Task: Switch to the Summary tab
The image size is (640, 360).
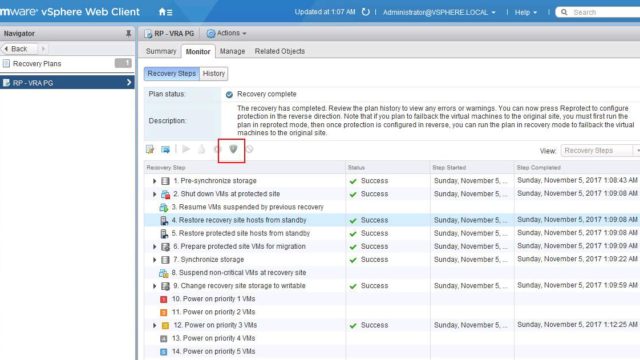Action: pos(161,51)
